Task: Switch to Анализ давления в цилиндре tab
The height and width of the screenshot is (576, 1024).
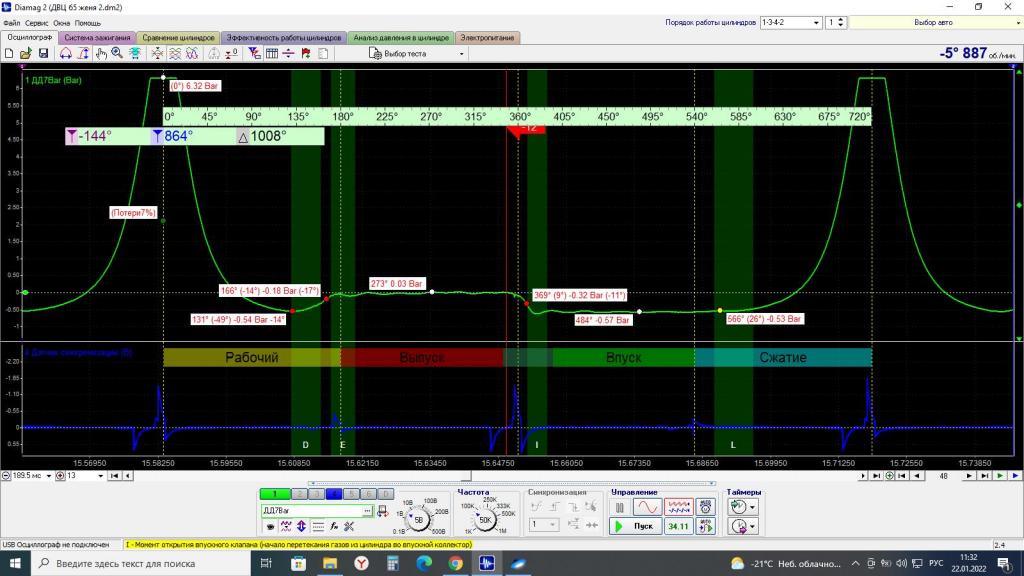Action: pyautogui.click(x=401, y=38)
